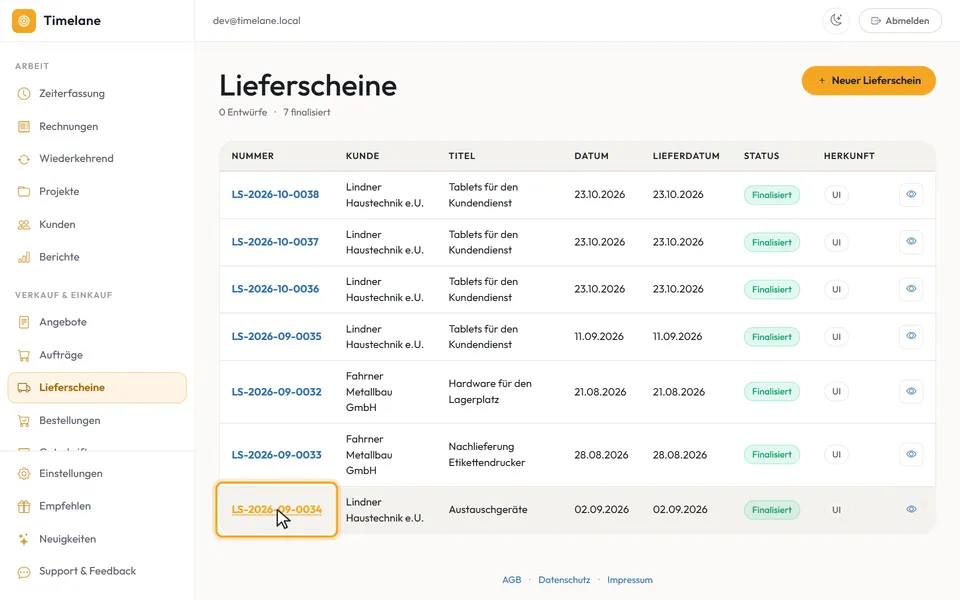Click the Timelane logo icon

[24, 21]
